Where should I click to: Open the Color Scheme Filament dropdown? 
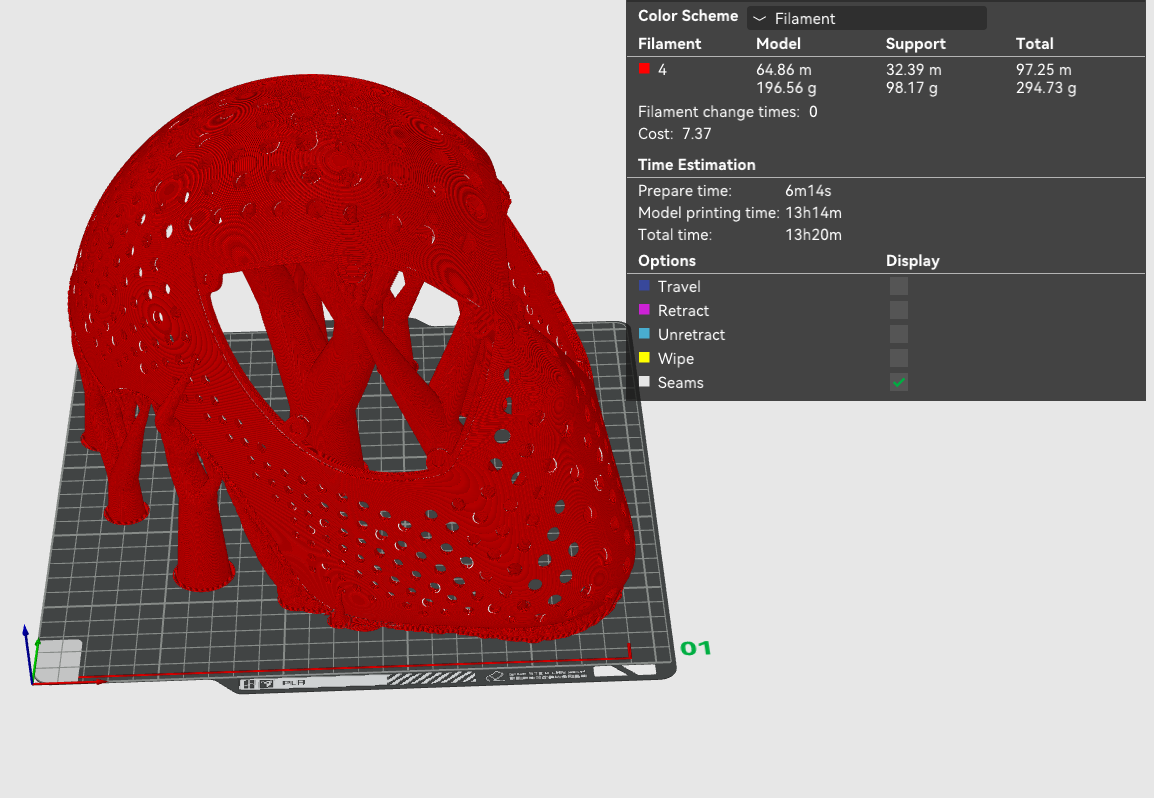[x=866, y=18]
